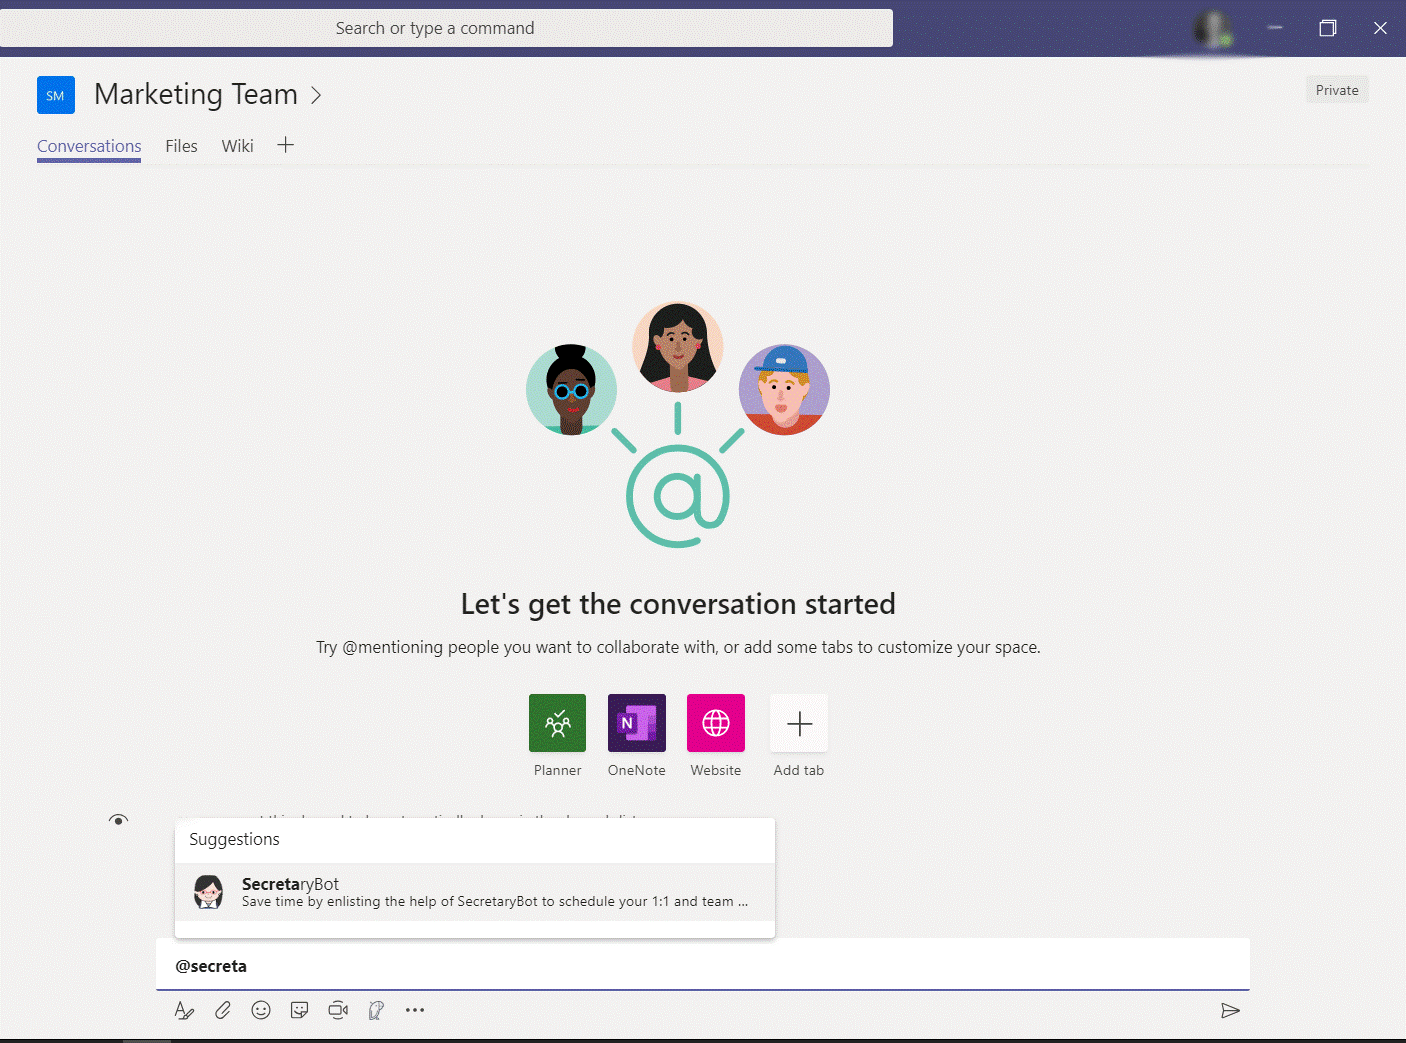The image size is (1406, 1043).
Task: Click the eye icon beside the message
Action: click(x=118, y=820)
